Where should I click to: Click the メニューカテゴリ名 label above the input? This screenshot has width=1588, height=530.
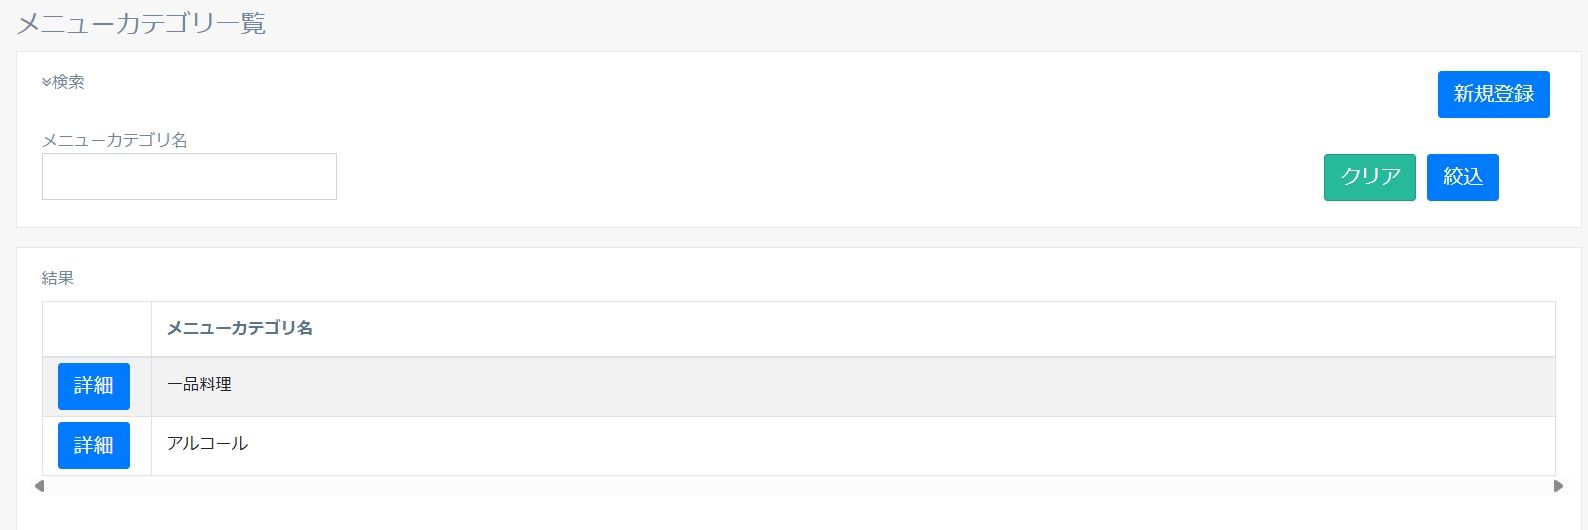[x=115, y=140]
